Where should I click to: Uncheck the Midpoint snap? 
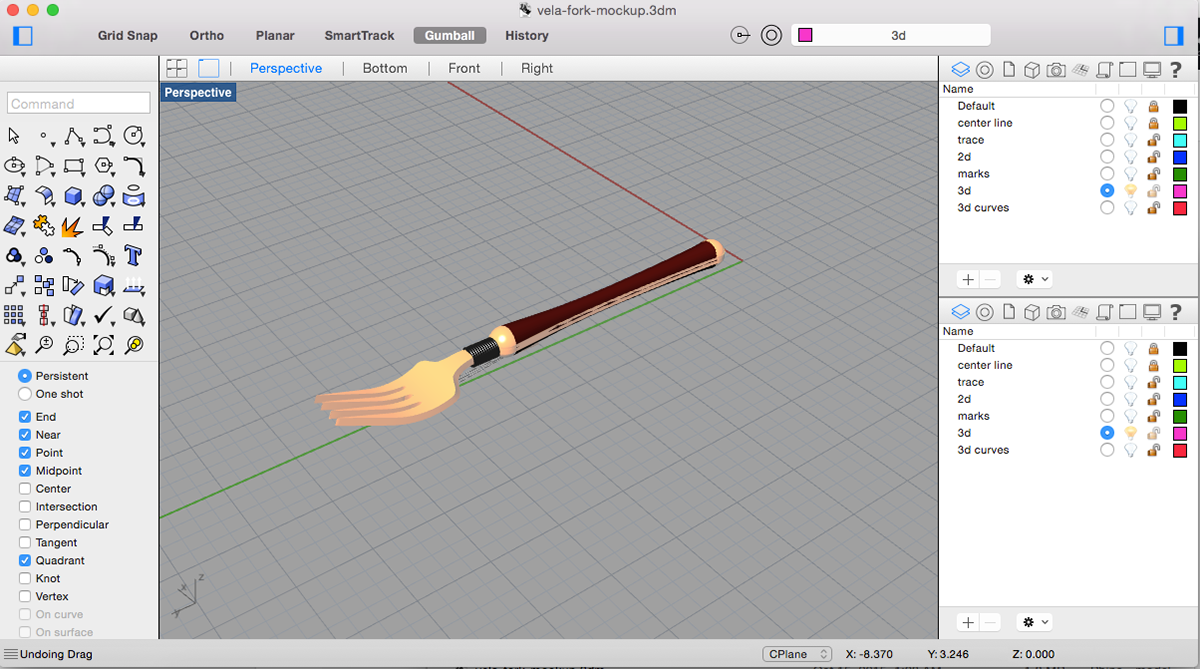(x=26, y=471)
